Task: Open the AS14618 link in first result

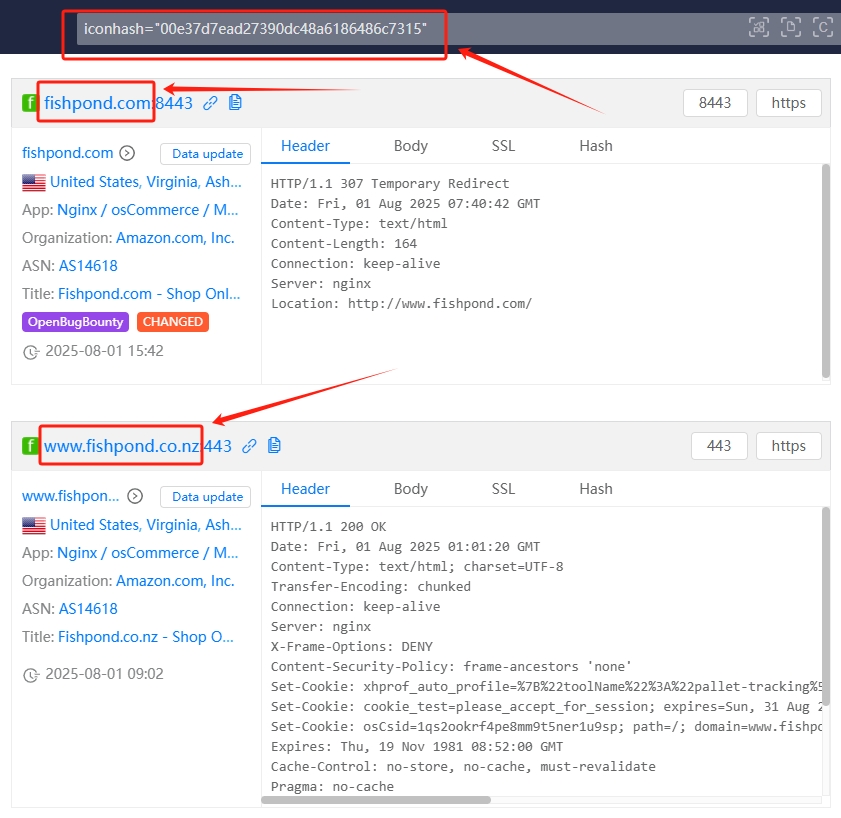Action: (x=88, y=266)
